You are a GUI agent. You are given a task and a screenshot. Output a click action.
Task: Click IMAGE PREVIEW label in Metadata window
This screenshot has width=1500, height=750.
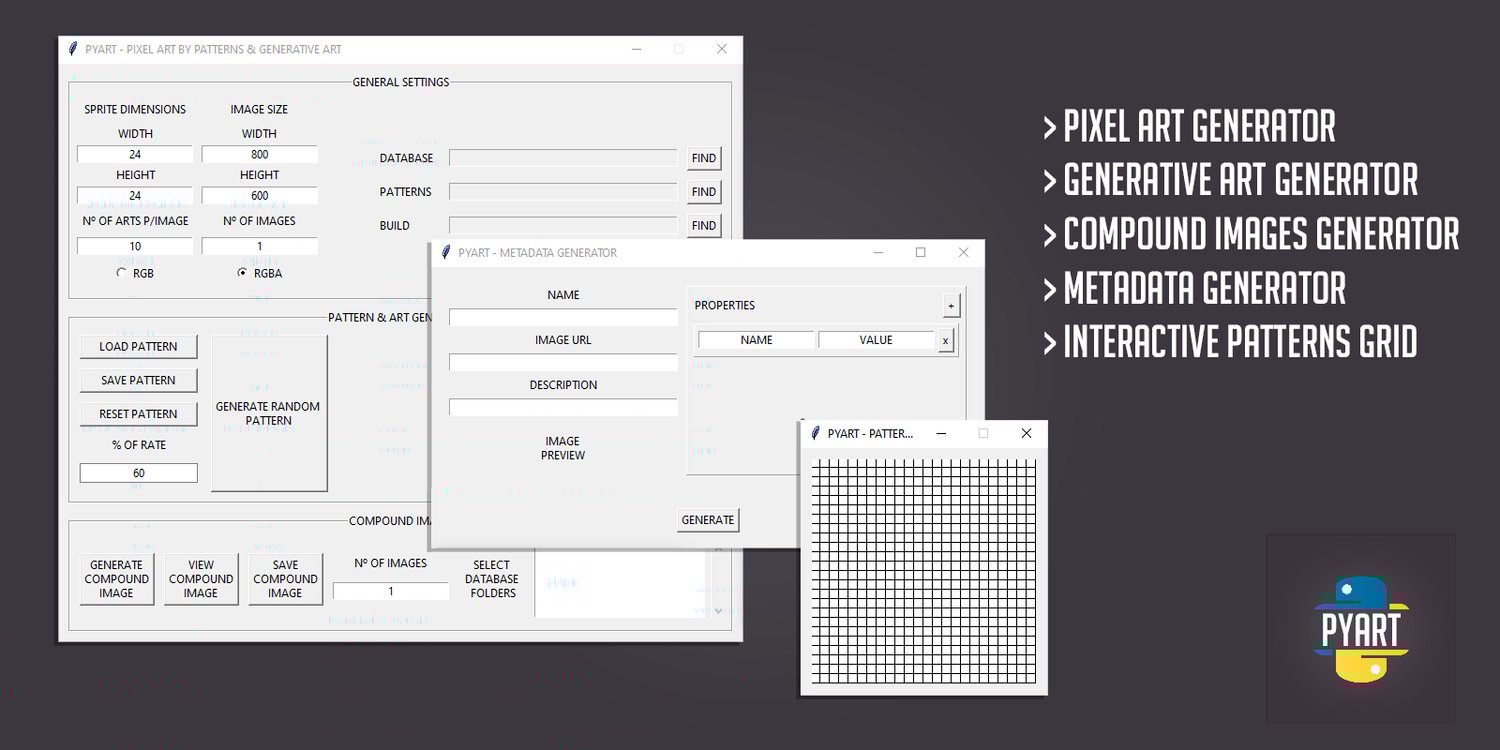tap(562, 448)
